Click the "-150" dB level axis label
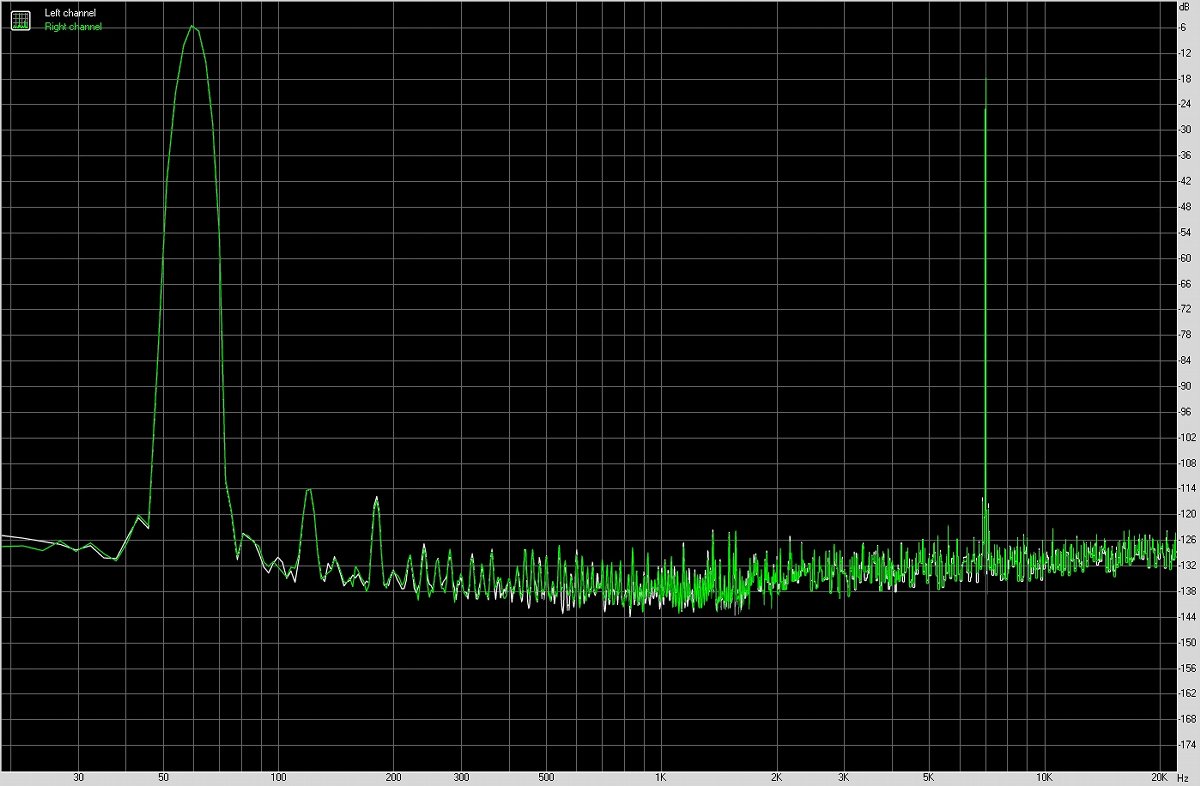The image size is (1200, 786). pyautogui.click(x=1187, y=643)
